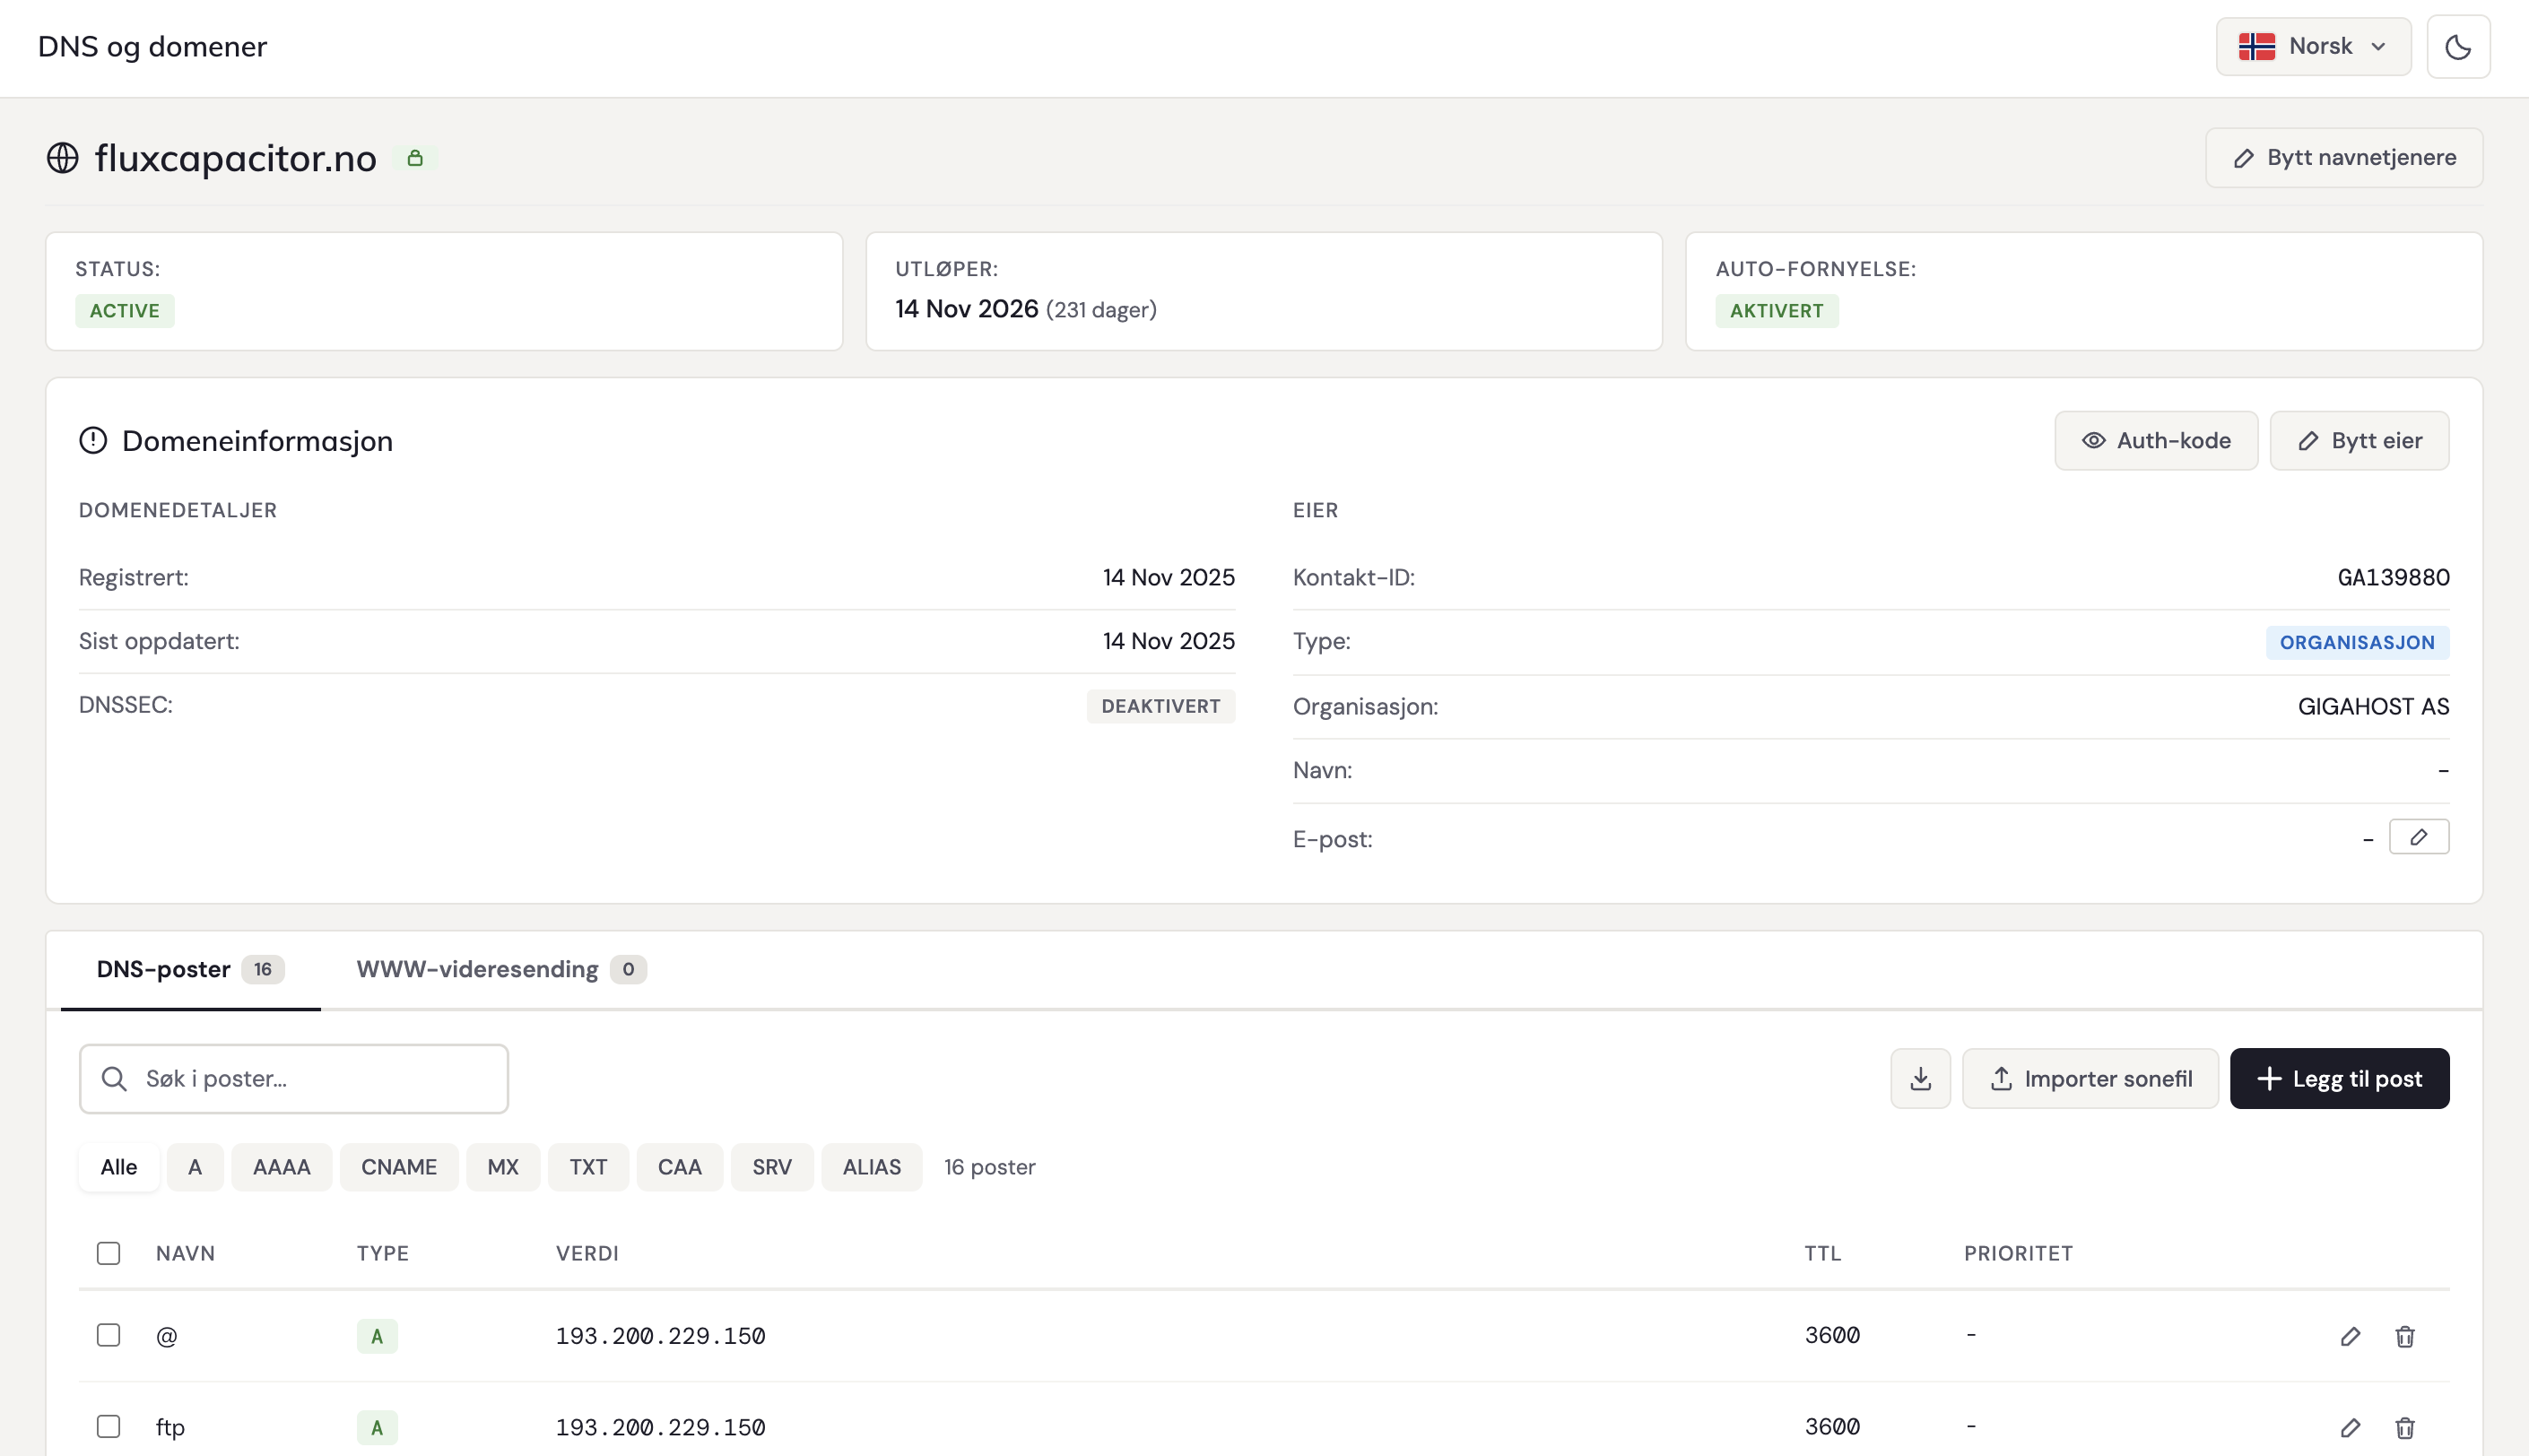The height and width of the screenshot is (1456, 2529).
Task: Check the select-all records checkbox
Action: point(108,1253)
